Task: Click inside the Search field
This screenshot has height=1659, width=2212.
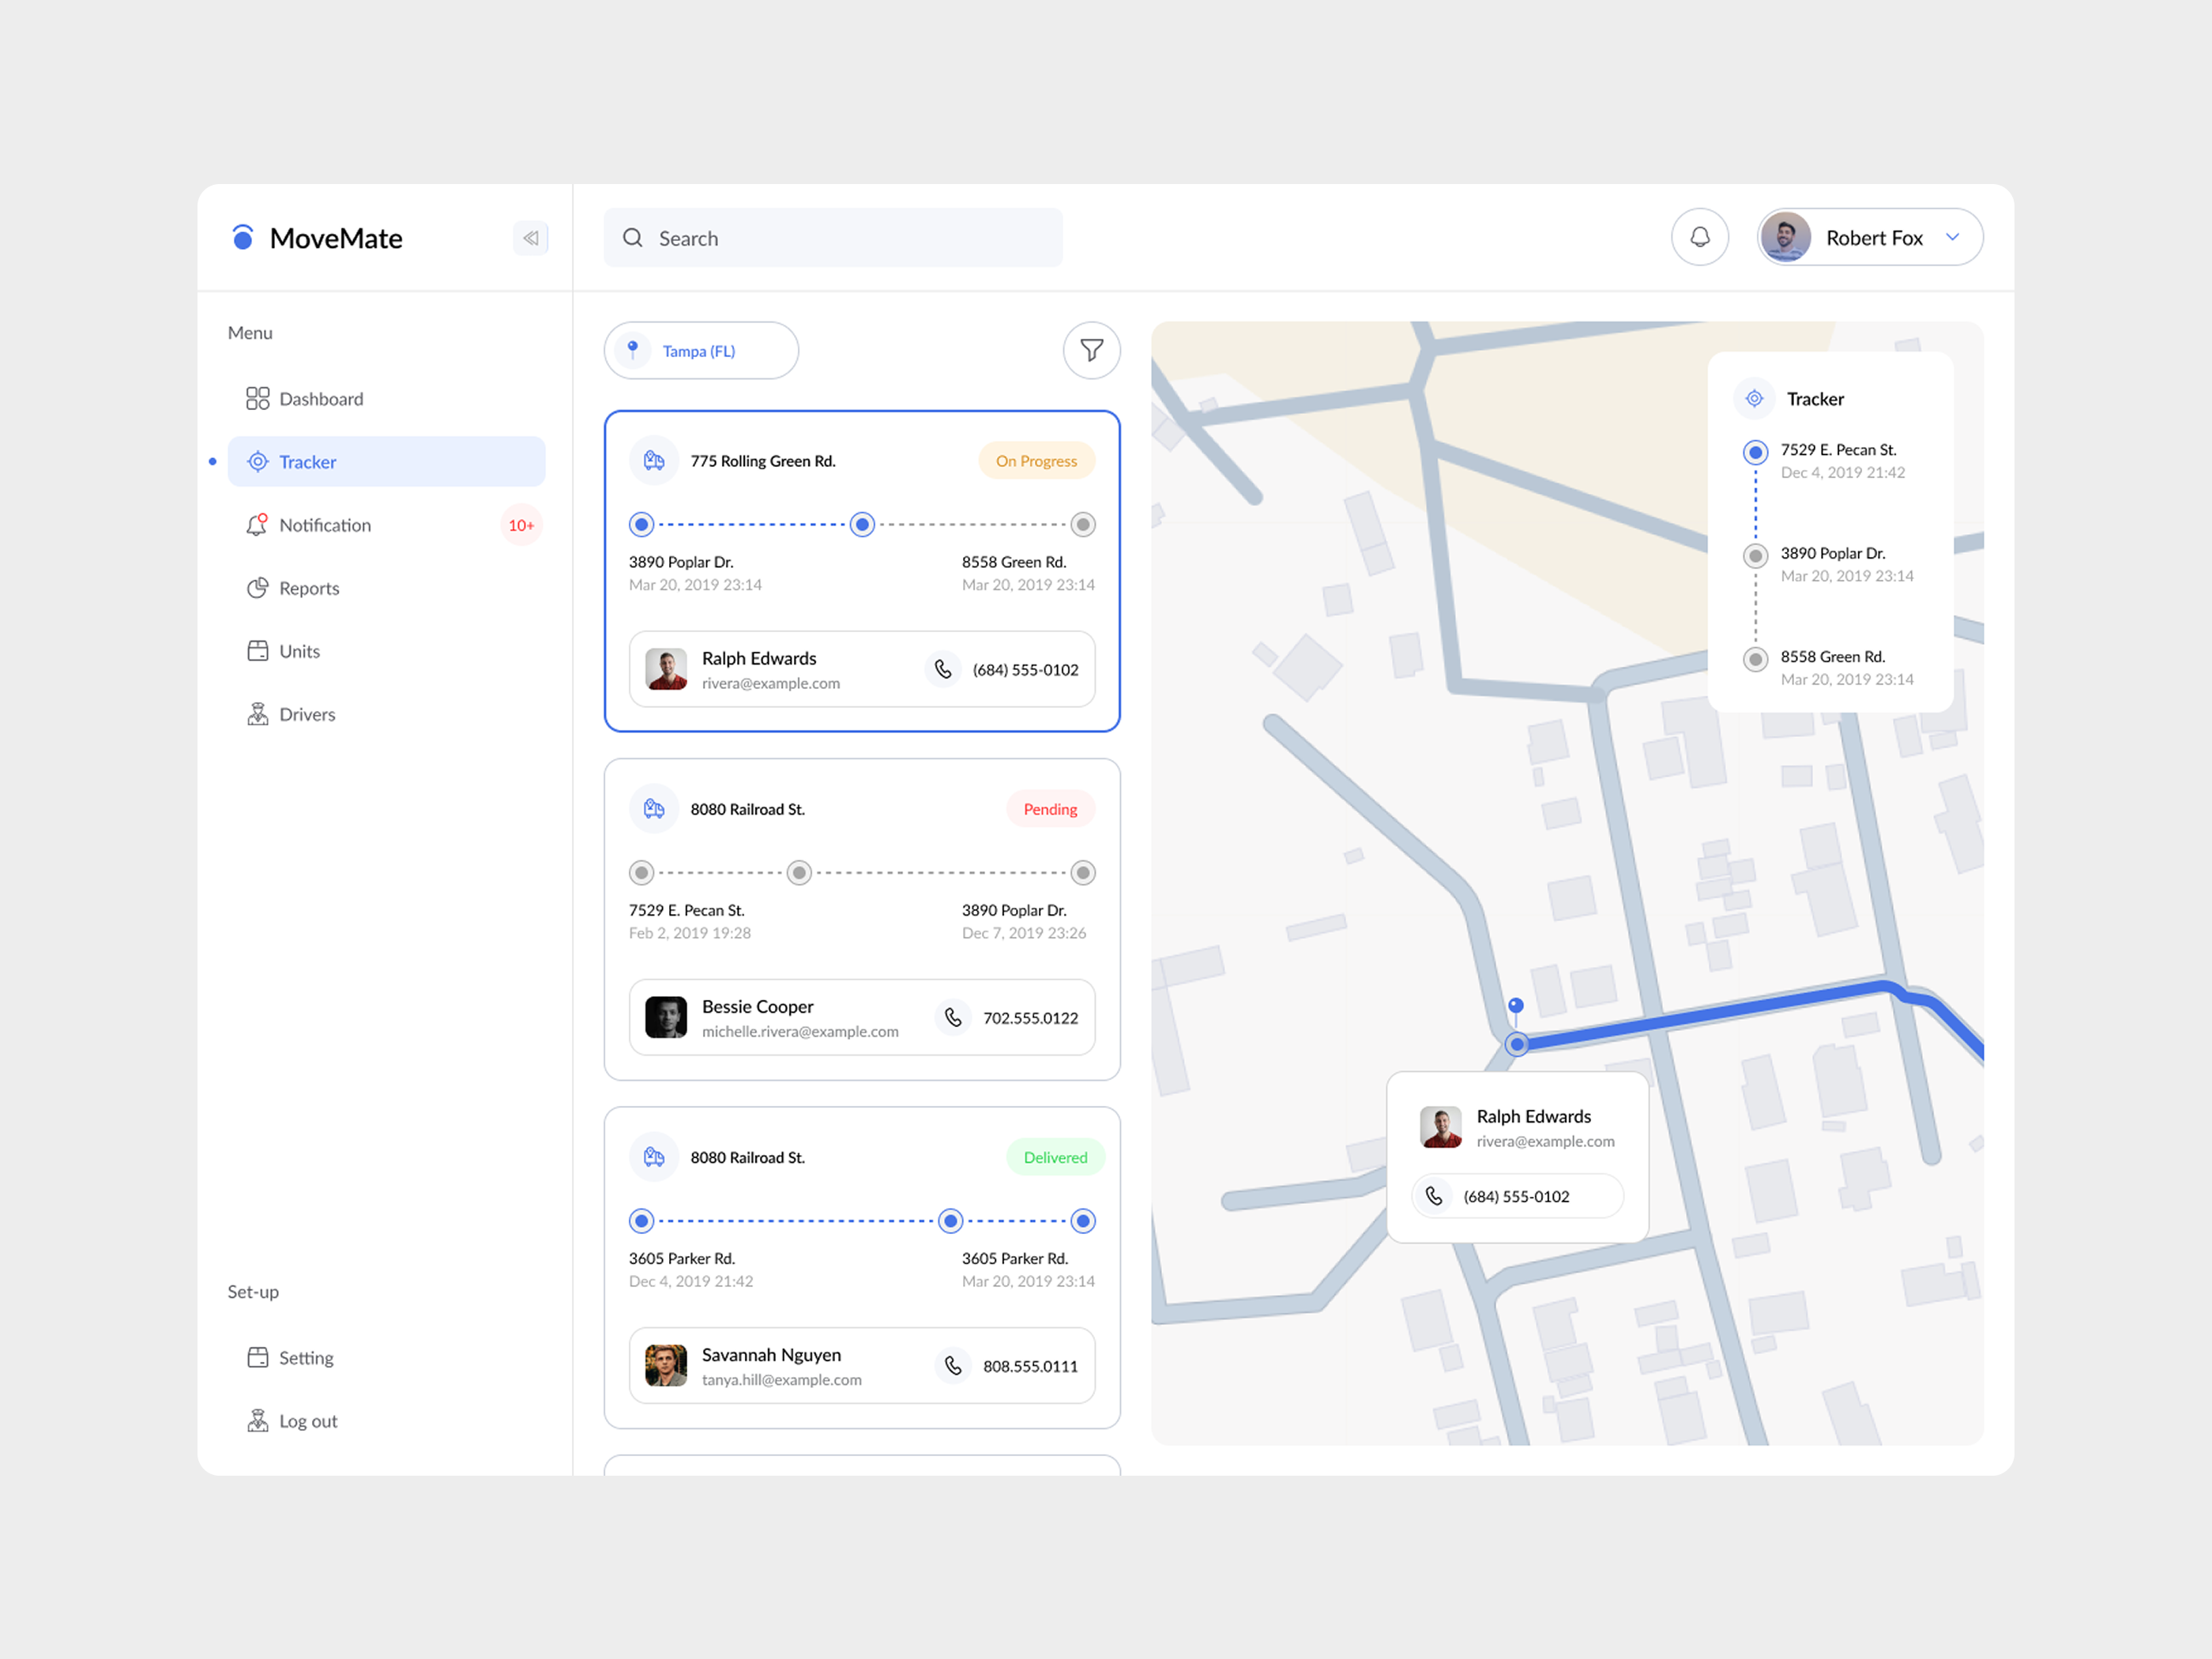Action: 832,238
